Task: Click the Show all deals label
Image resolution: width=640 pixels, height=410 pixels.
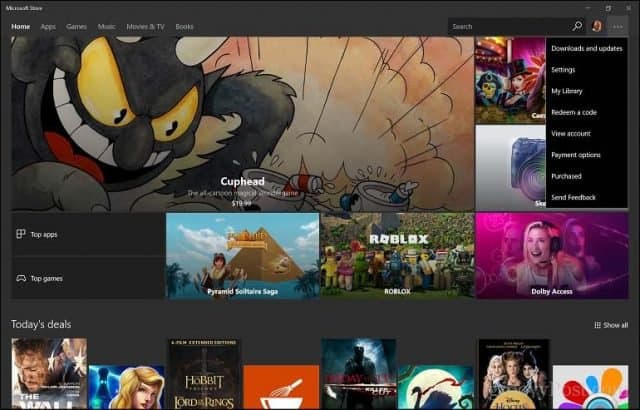Action: (616, 325)
